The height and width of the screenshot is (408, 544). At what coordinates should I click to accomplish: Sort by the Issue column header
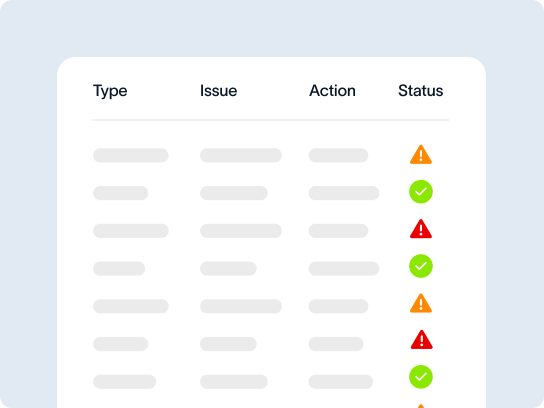[219, 91]
